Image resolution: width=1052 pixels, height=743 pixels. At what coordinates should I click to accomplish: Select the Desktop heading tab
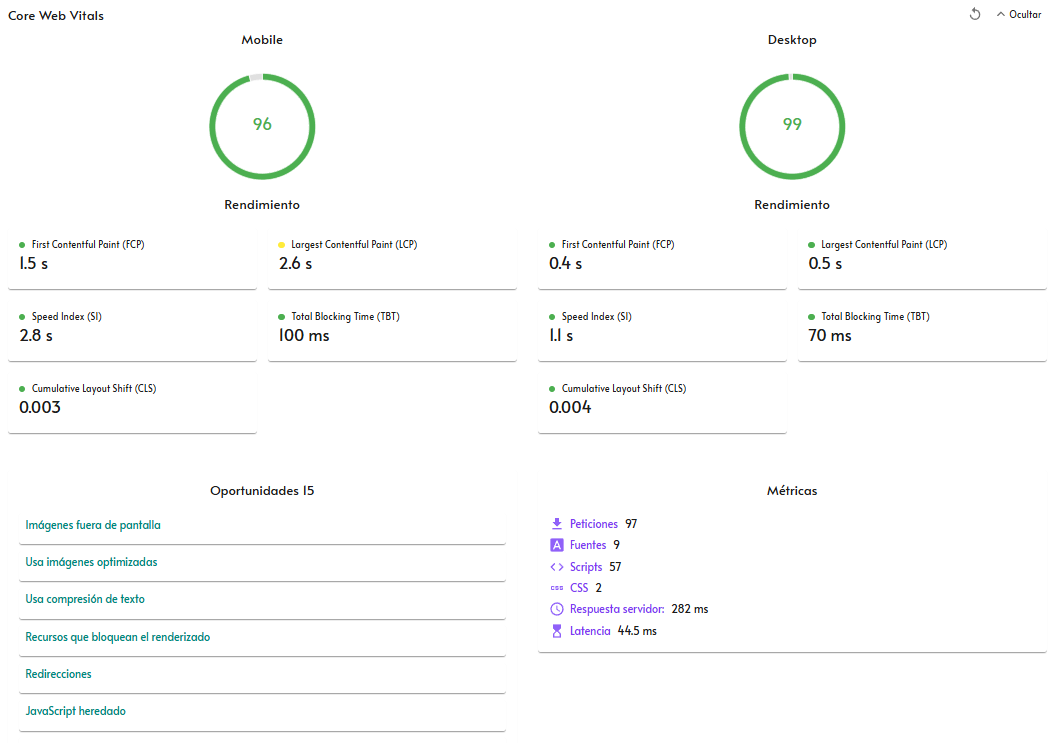[792, 40]
